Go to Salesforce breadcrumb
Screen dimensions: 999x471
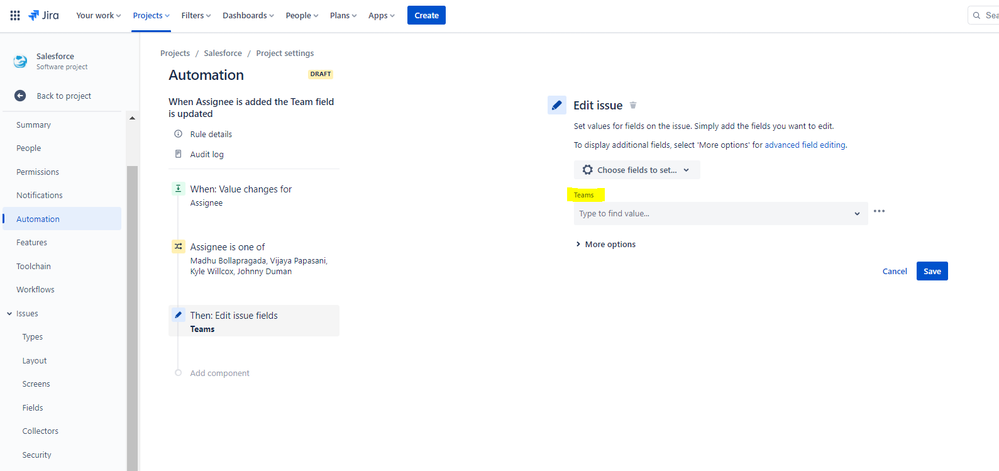click(x=223, y=53)
